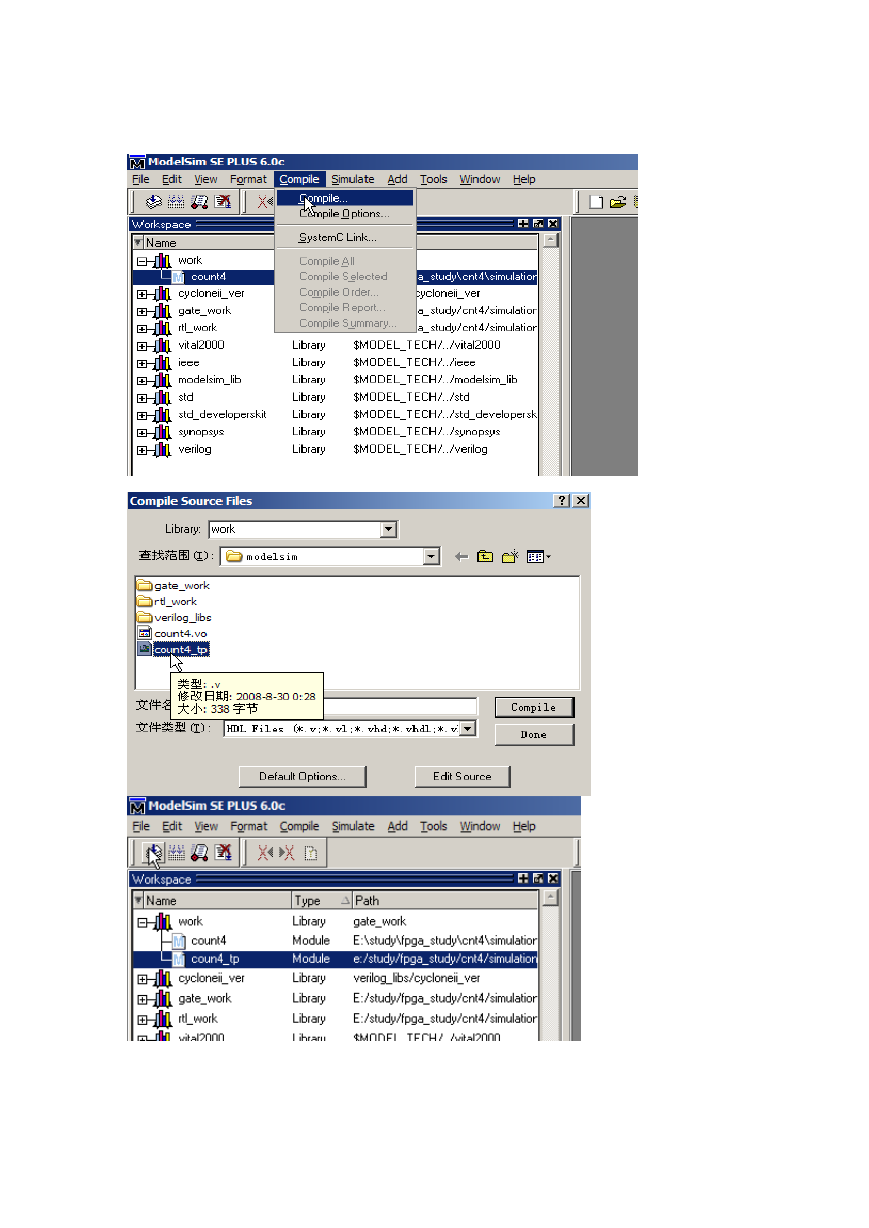Image resolution: width=869 pixels, height=1228 pixels.
Task: Select the gate_work folder in file list
Action: [x=173, y=585]
